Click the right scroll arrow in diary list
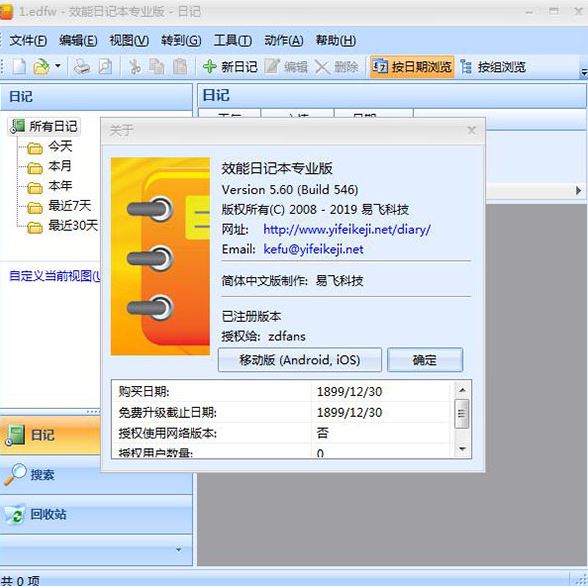The height and width of the screenshot is (586, 588). coord(578,190)
